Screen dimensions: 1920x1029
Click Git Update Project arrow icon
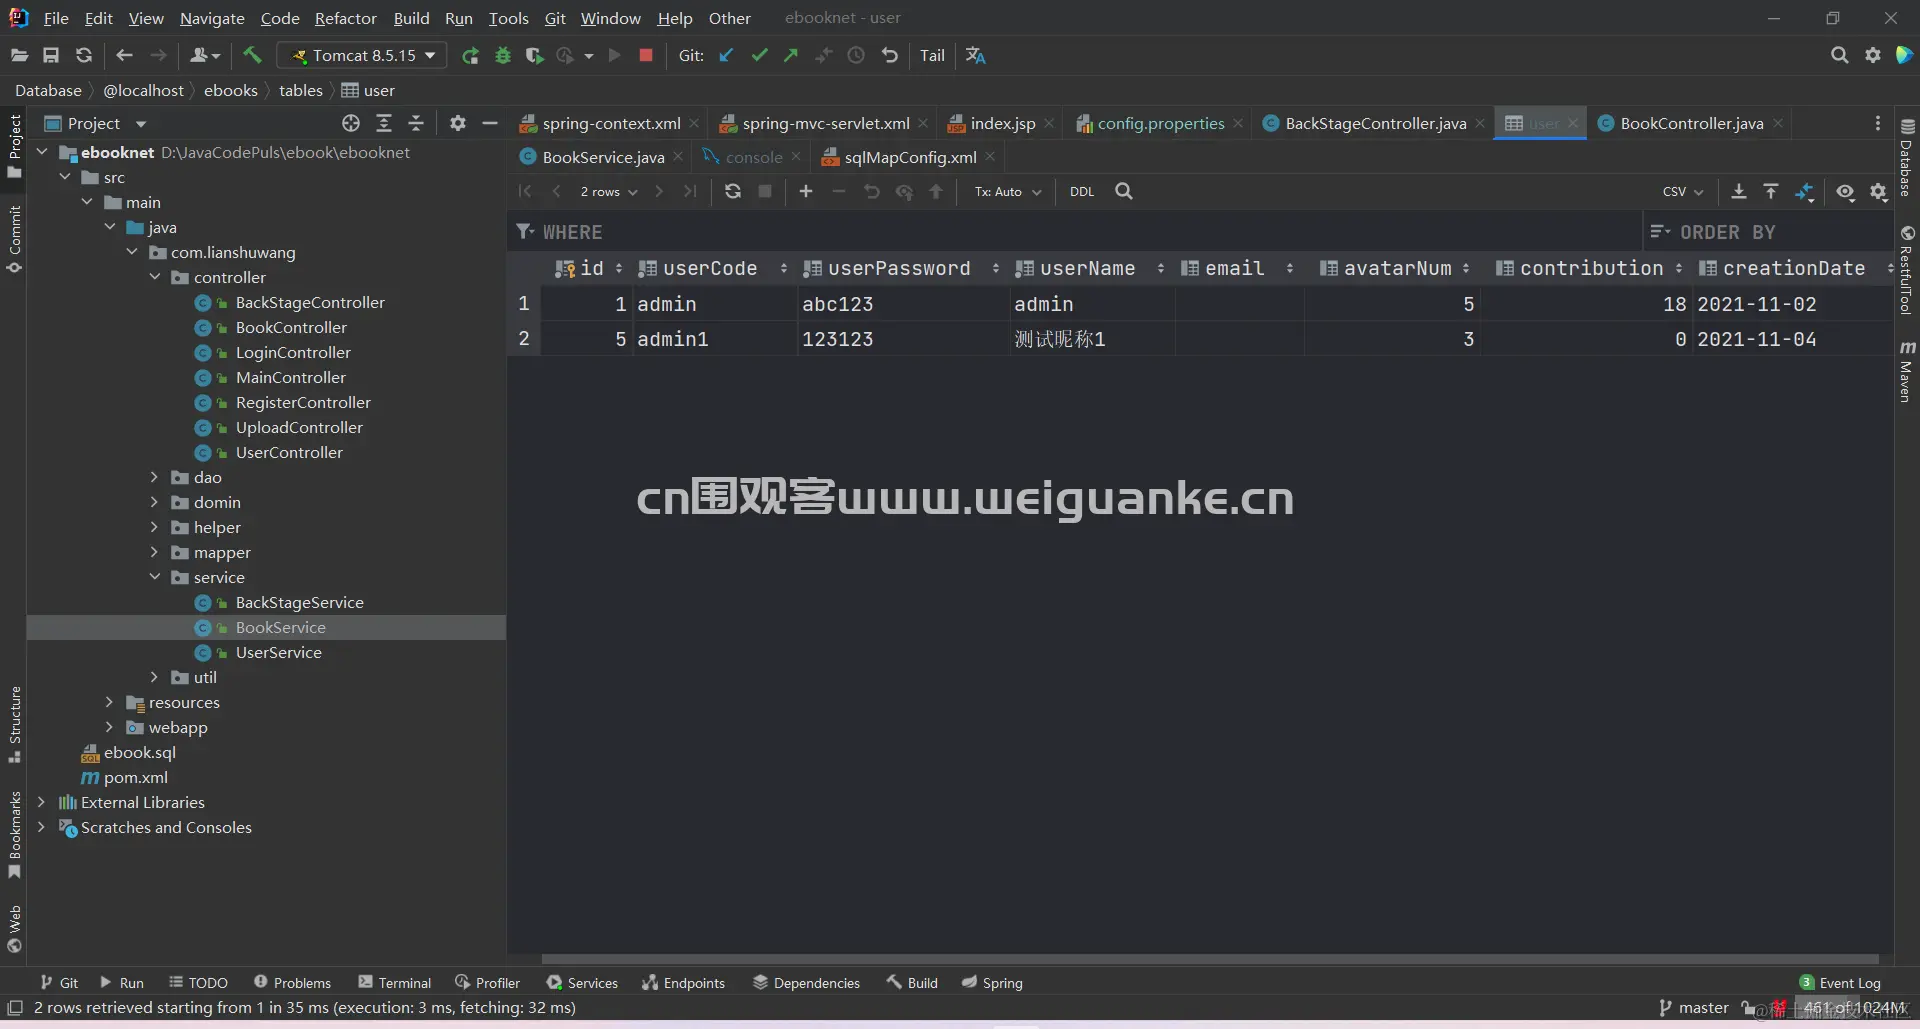click(x=727, y=56)
